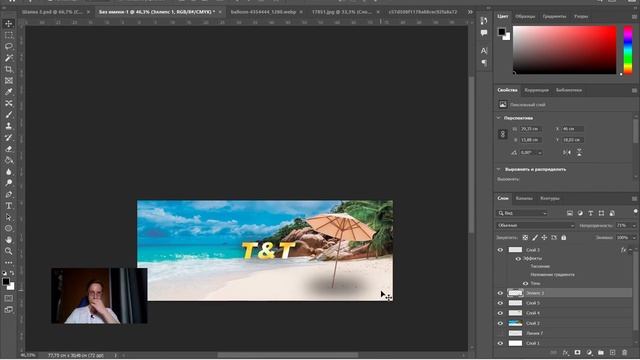Select the Eyedropper tool
This screenshot has width=640, height=360.
(x=9, y=92)
